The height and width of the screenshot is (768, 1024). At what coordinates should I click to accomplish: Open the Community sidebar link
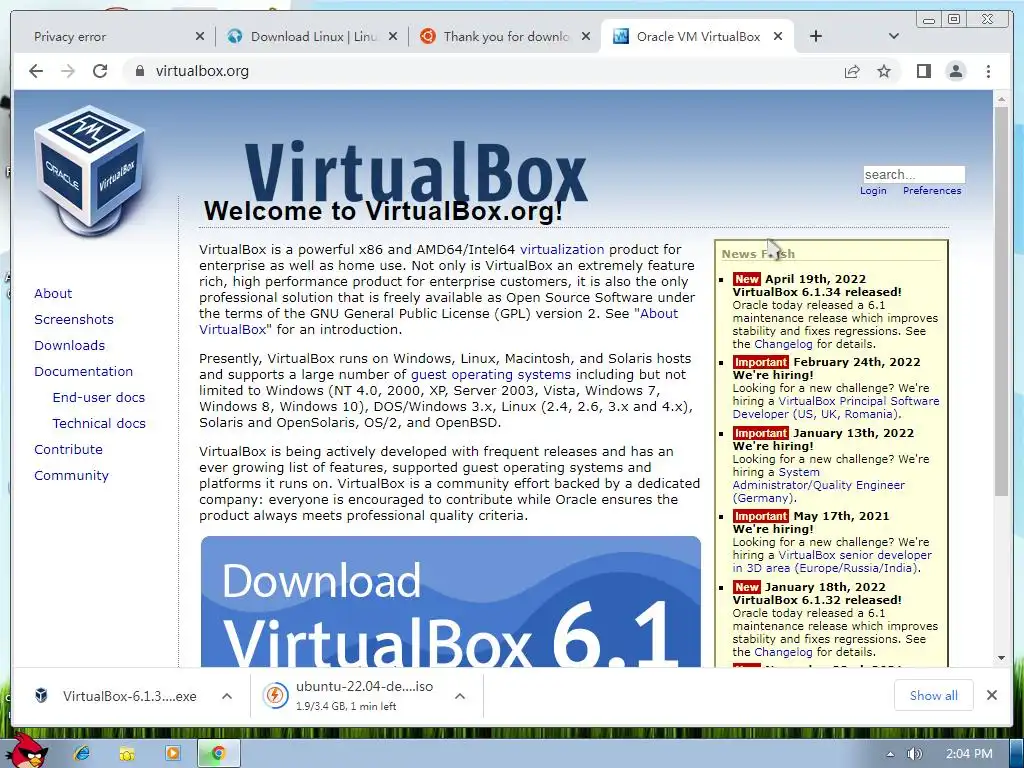[x=71, y=475]
